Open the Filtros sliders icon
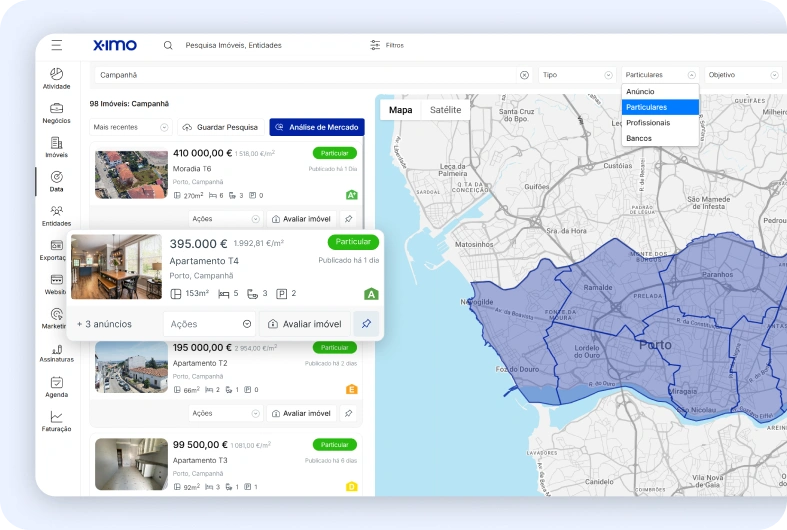 pyautogui.click(x=375, y=45)
